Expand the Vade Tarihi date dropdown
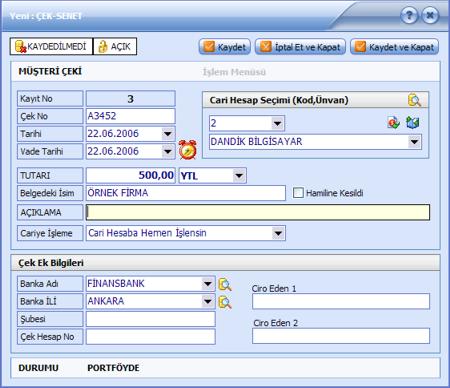Screen dimensions: 450x388 [x=168, y=152]
